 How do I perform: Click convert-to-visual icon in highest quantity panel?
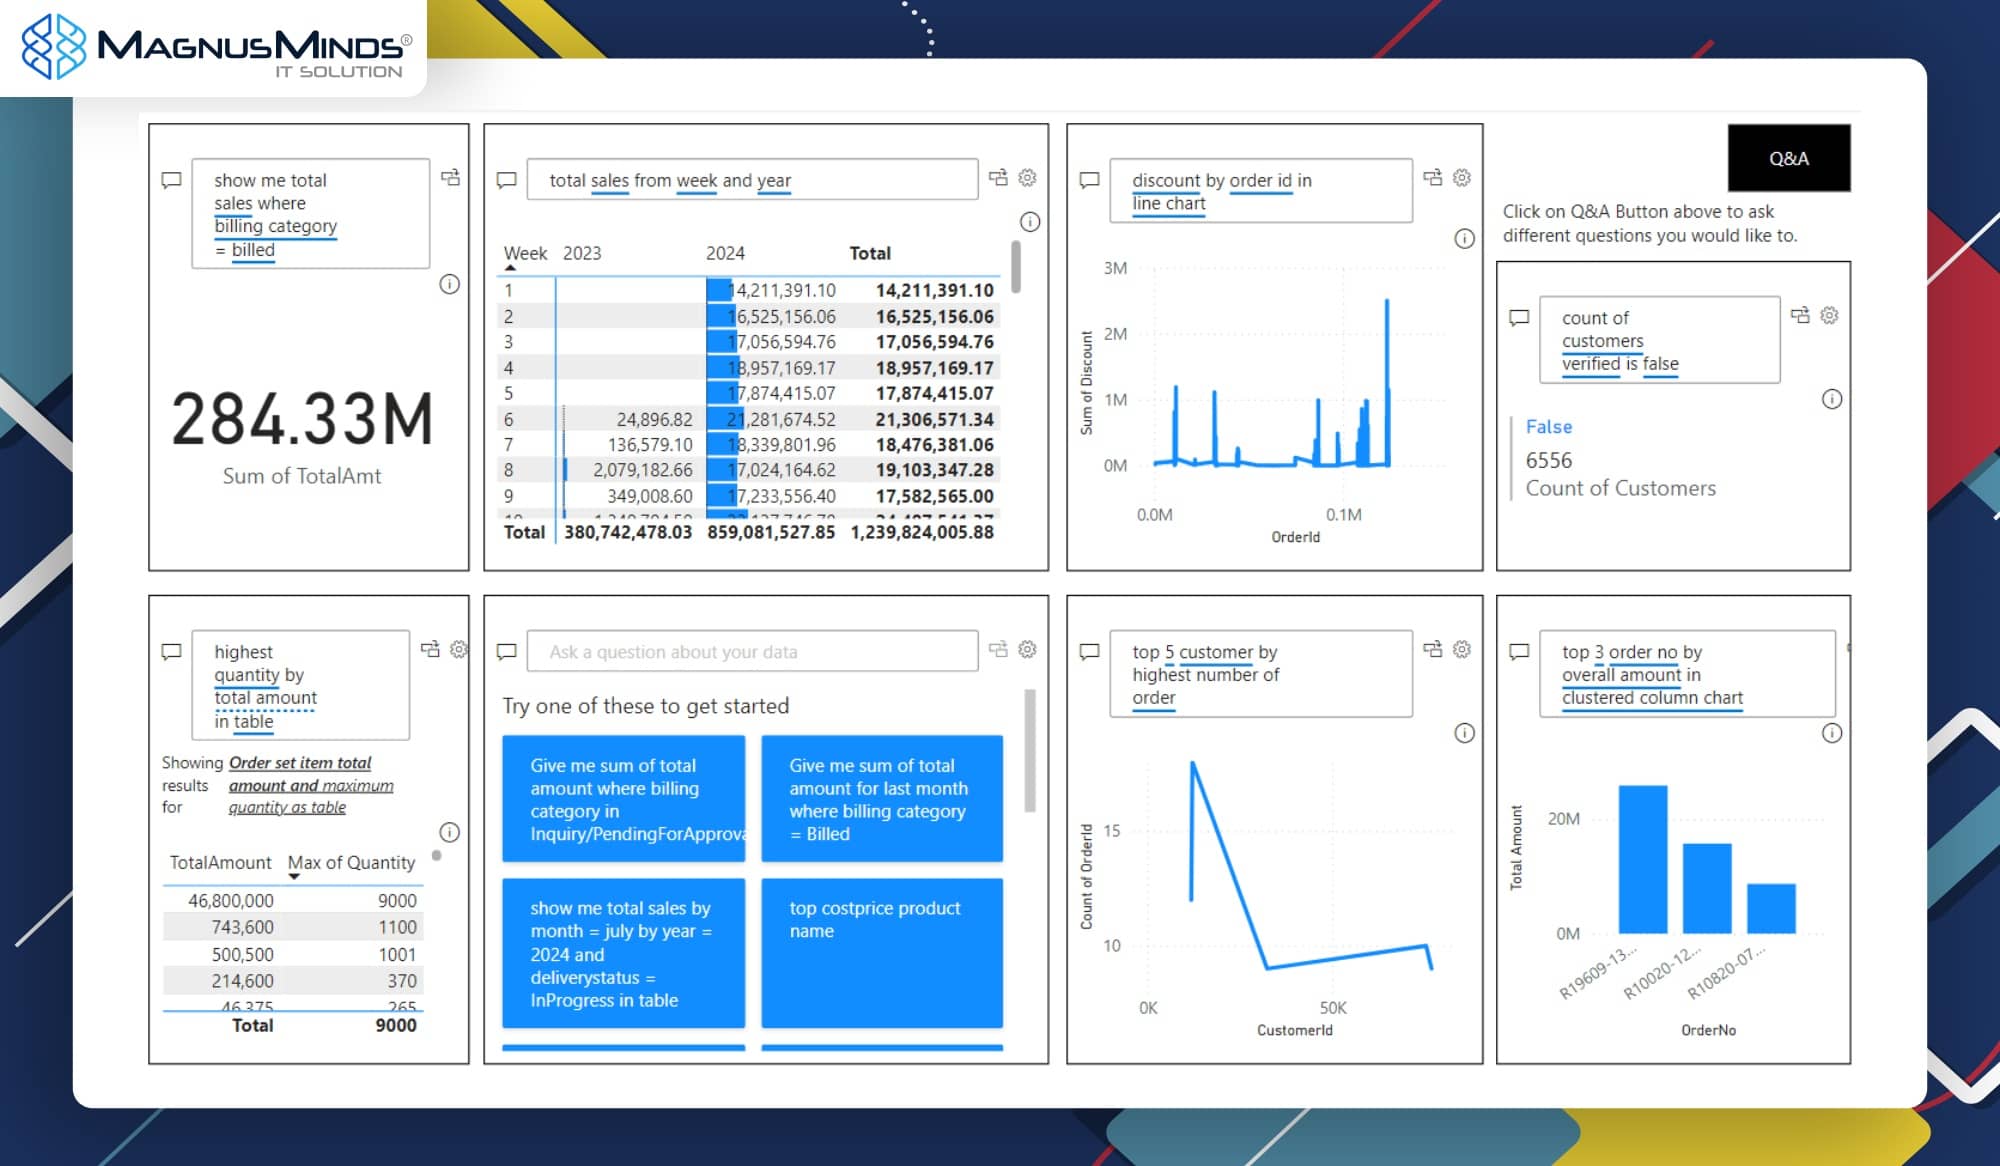(x=430, y=650)
